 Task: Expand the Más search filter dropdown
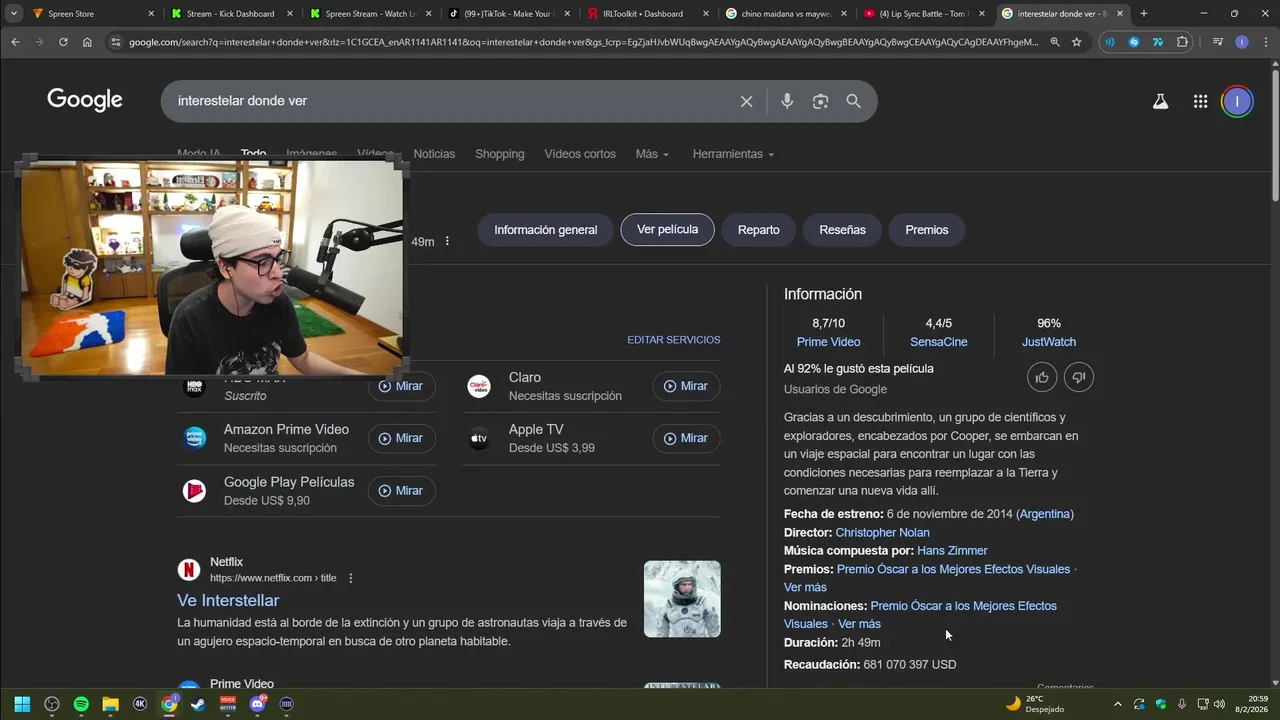point(652,154)
